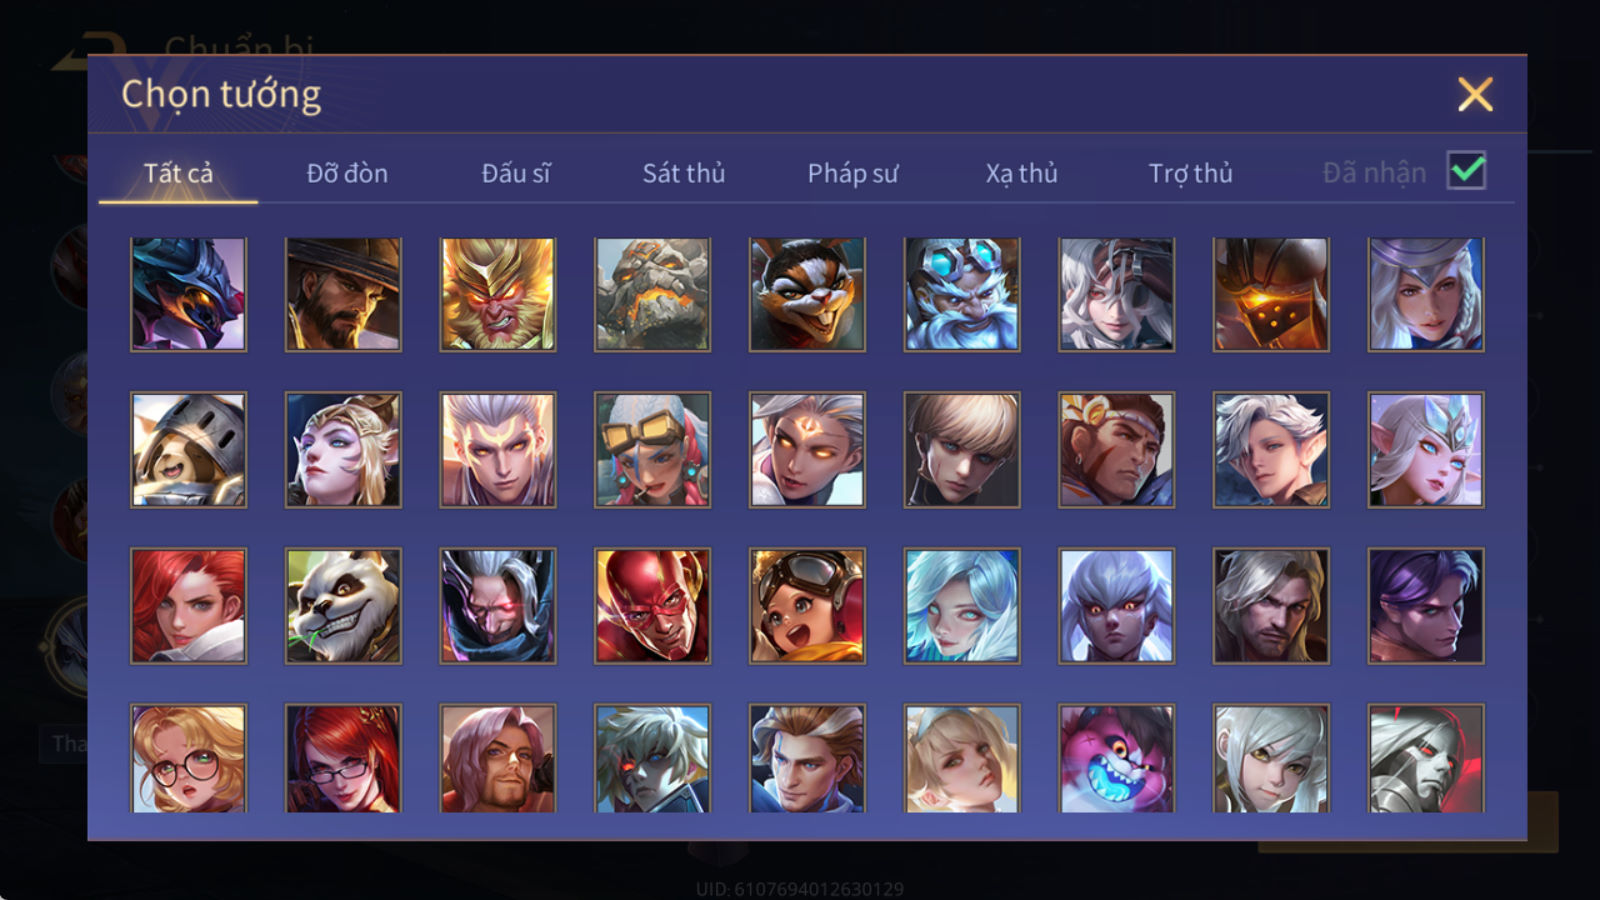Image resolution: width=1600 pixels, height=900 pixels.
Task: Select the cowboy hat bearded hero portrait
Action: tap(343, 295)
